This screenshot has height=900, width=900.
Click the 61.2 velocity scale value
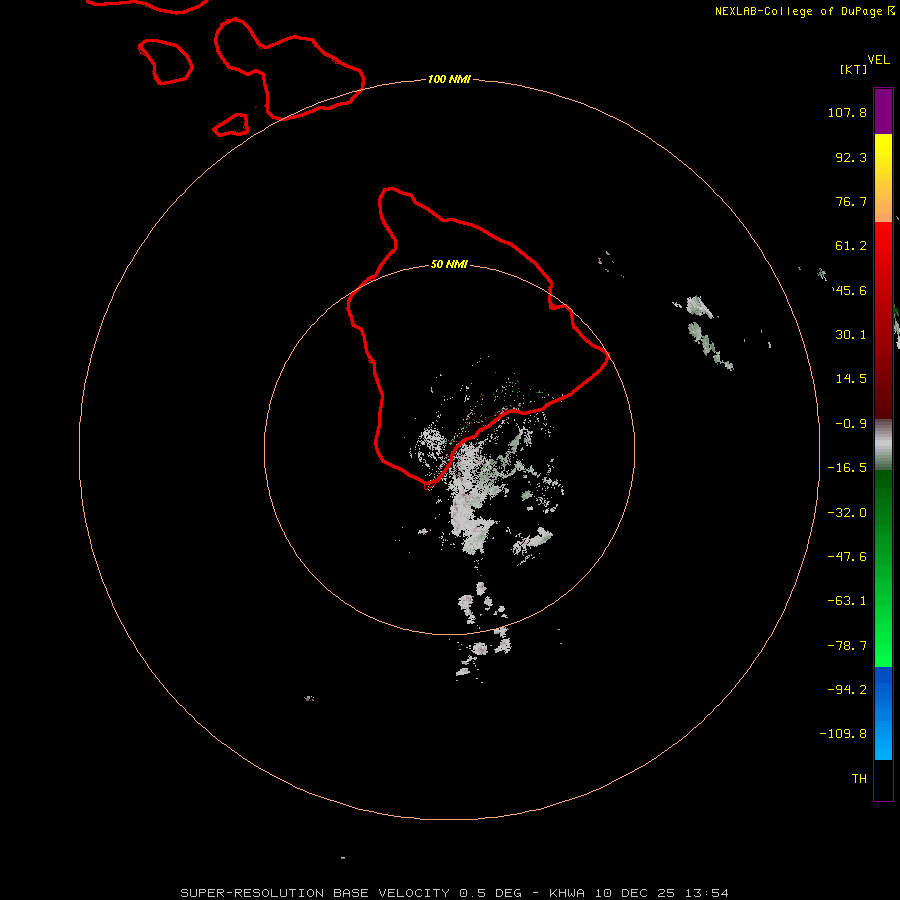pos(851,246)
